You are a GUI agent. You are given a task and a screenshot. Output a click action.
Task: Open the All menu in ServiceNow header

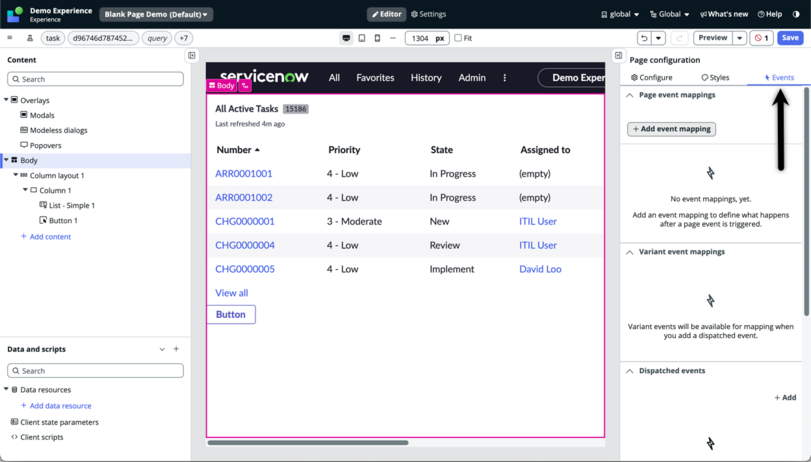[335, 78]
